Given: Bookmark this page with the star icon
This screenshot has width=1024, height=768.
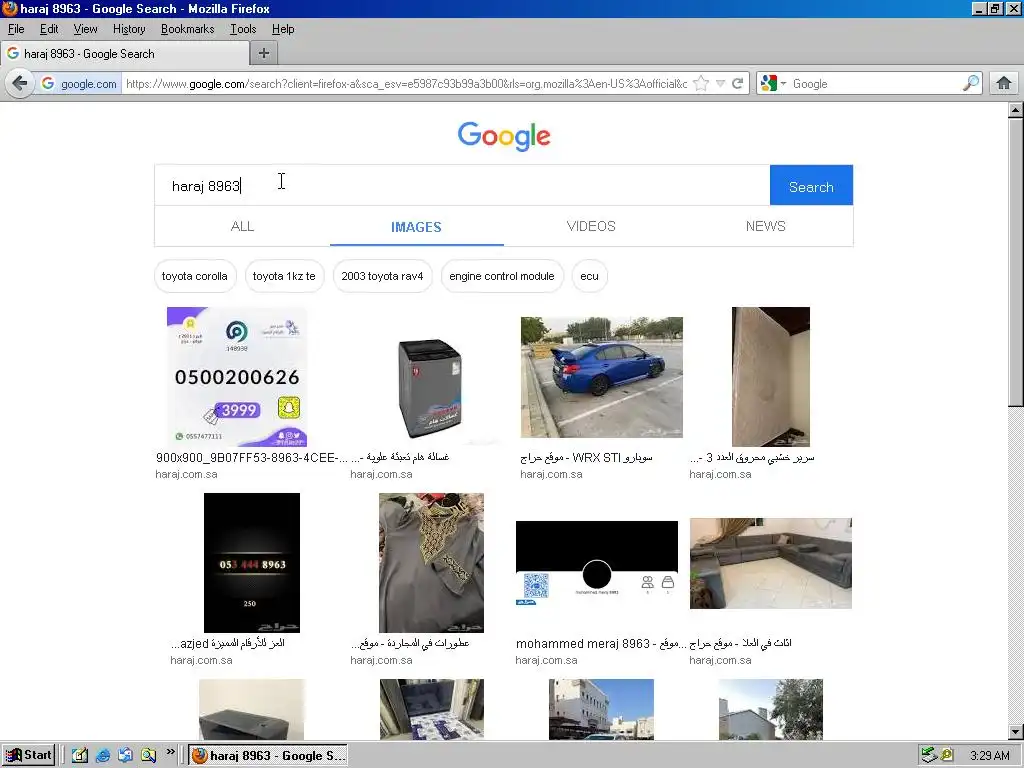Looking at the screenshot, I should pyautogui.click(x=701, y=84).
